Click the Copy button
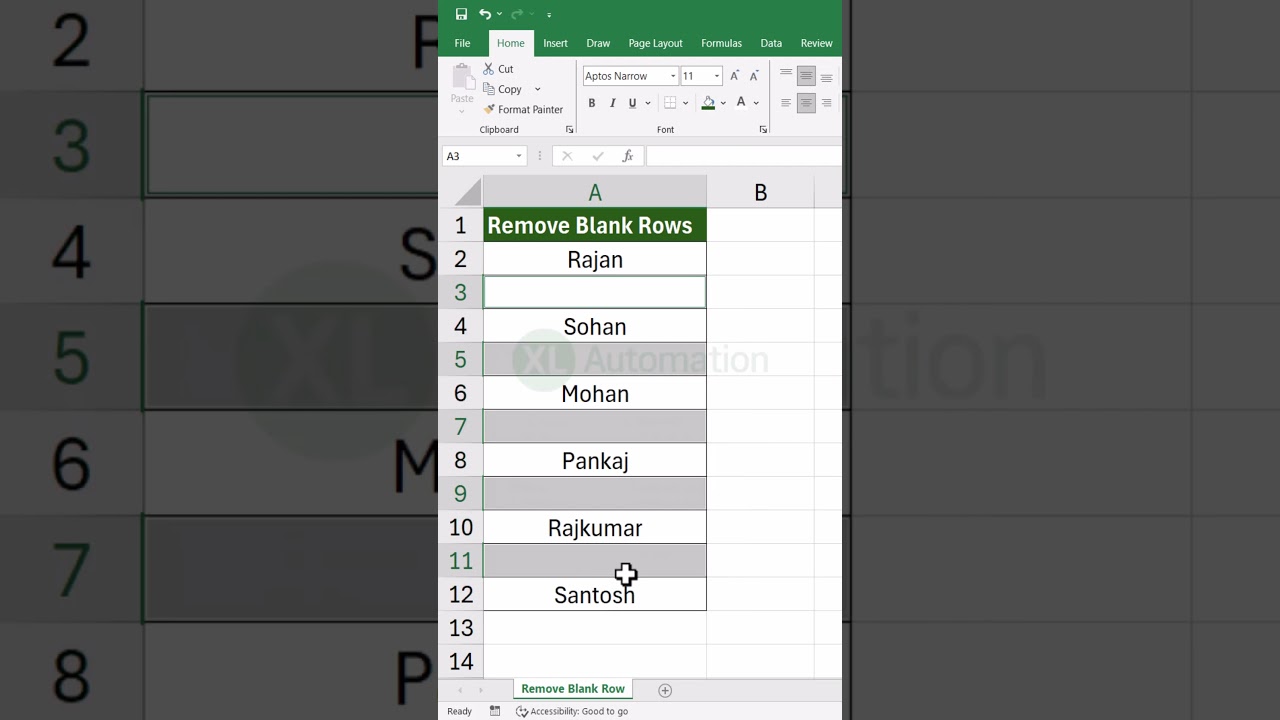 (x=503, y=89)
